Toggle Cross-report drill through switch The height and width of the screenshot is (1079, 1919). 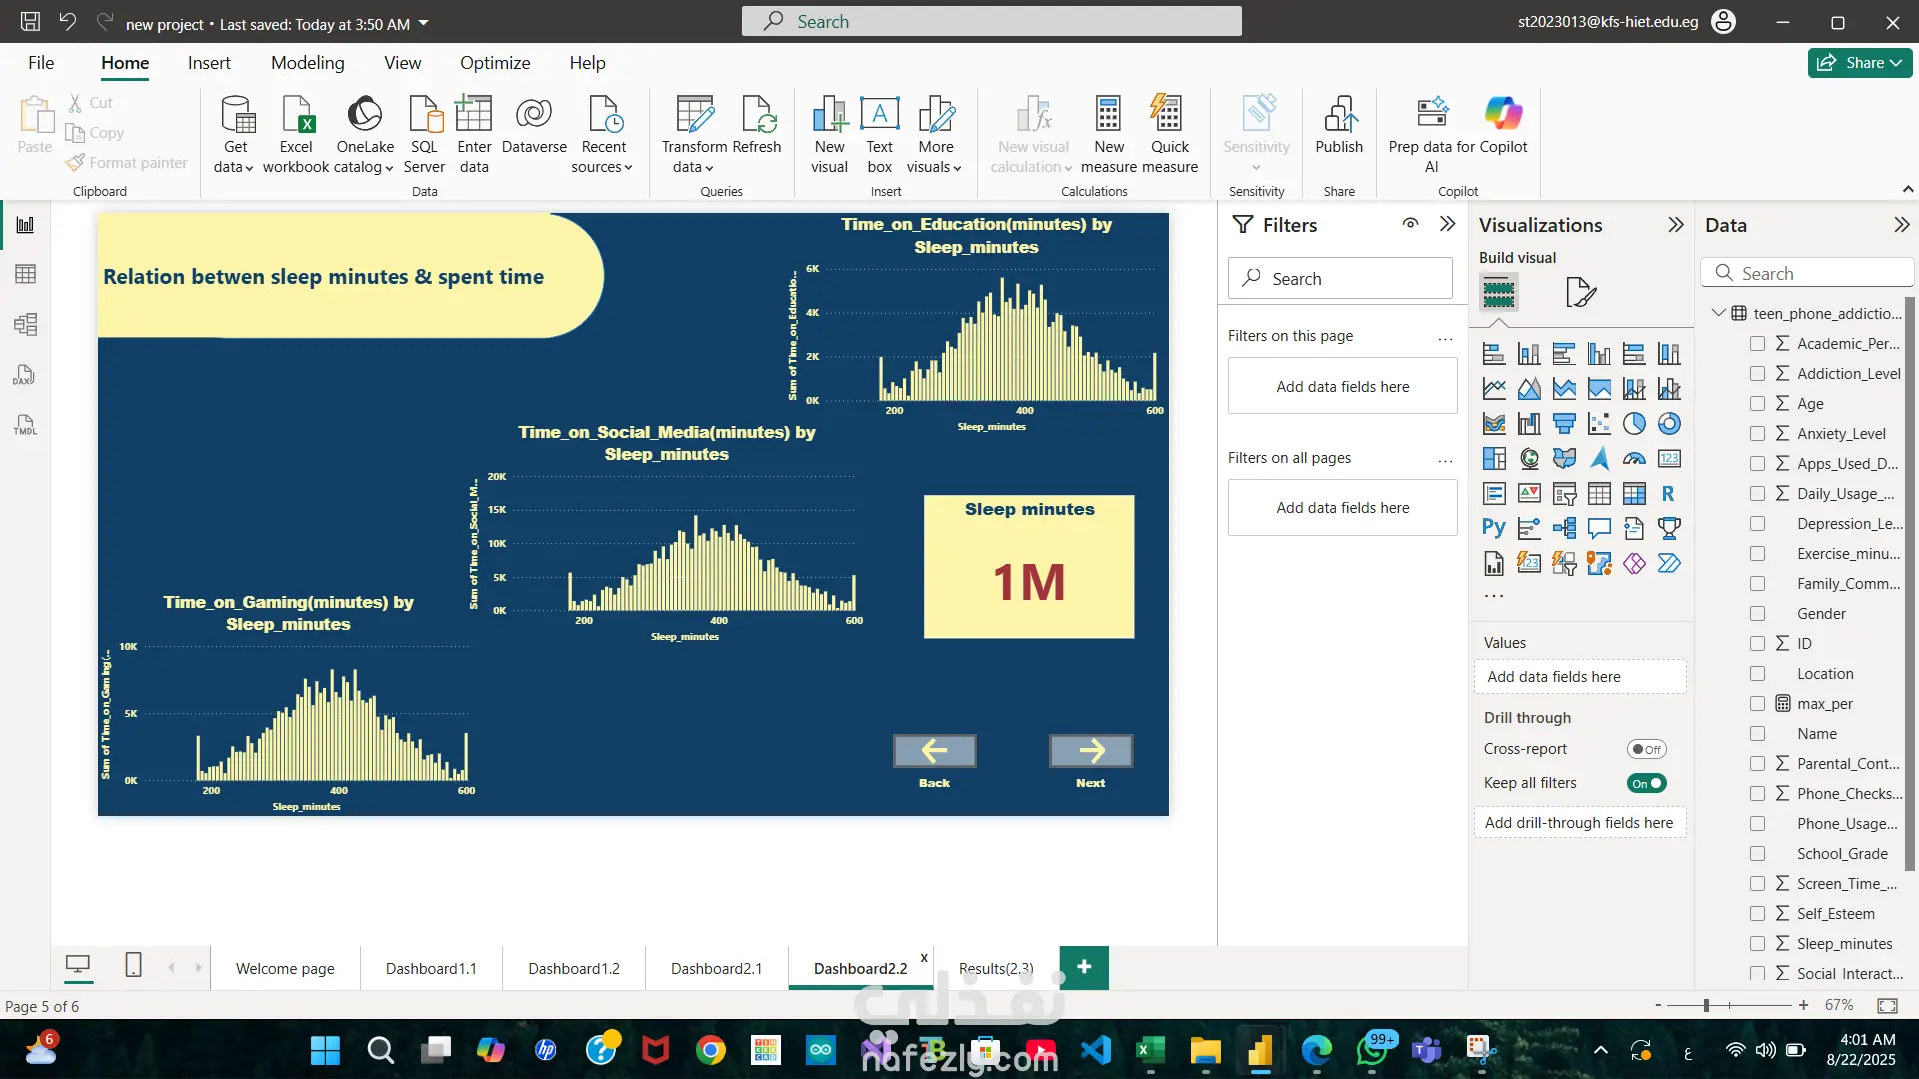[x=1646, y=749]
